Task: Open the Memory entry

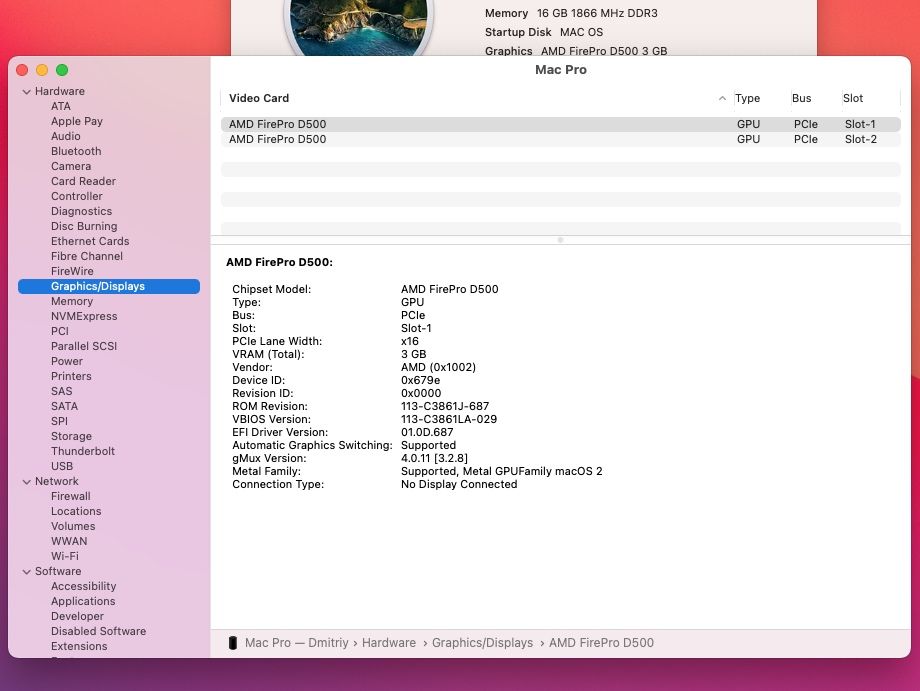Action: (x=72, y=302)
